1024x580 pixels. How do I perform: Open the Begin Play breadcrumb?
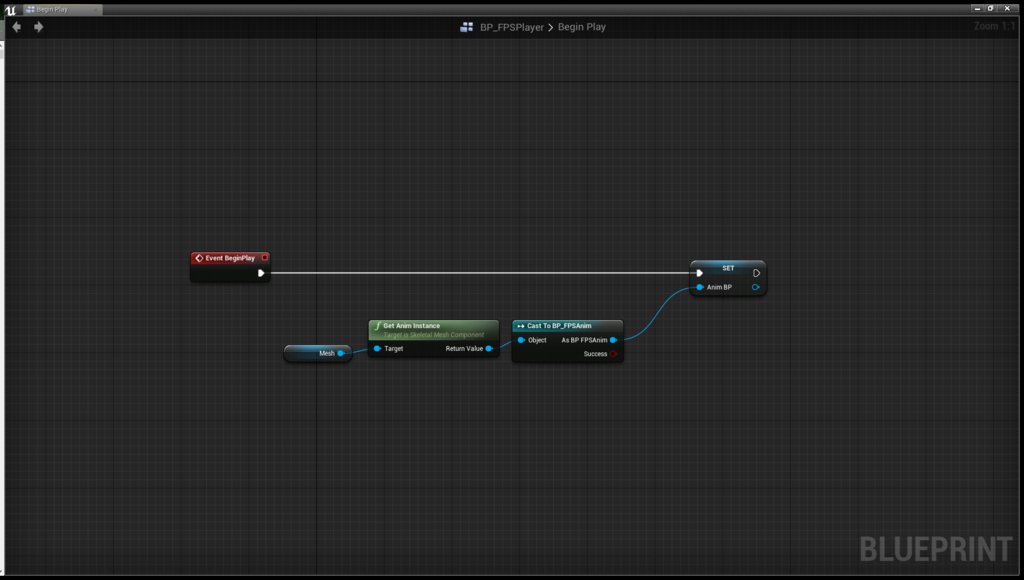point(582,27)
